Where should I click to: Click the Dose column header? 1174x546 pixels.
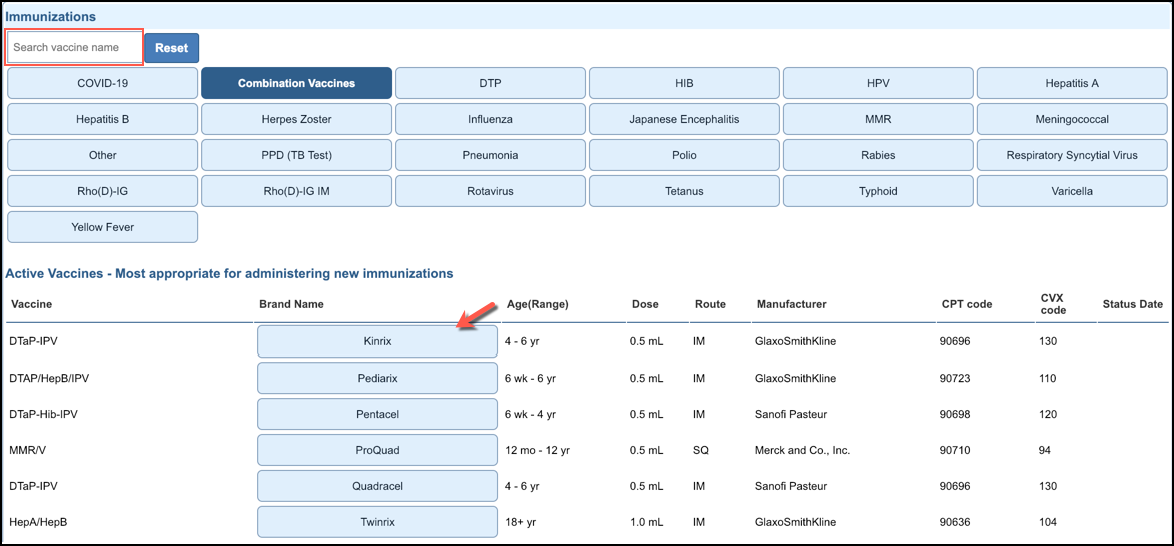[x=645, y=304]
